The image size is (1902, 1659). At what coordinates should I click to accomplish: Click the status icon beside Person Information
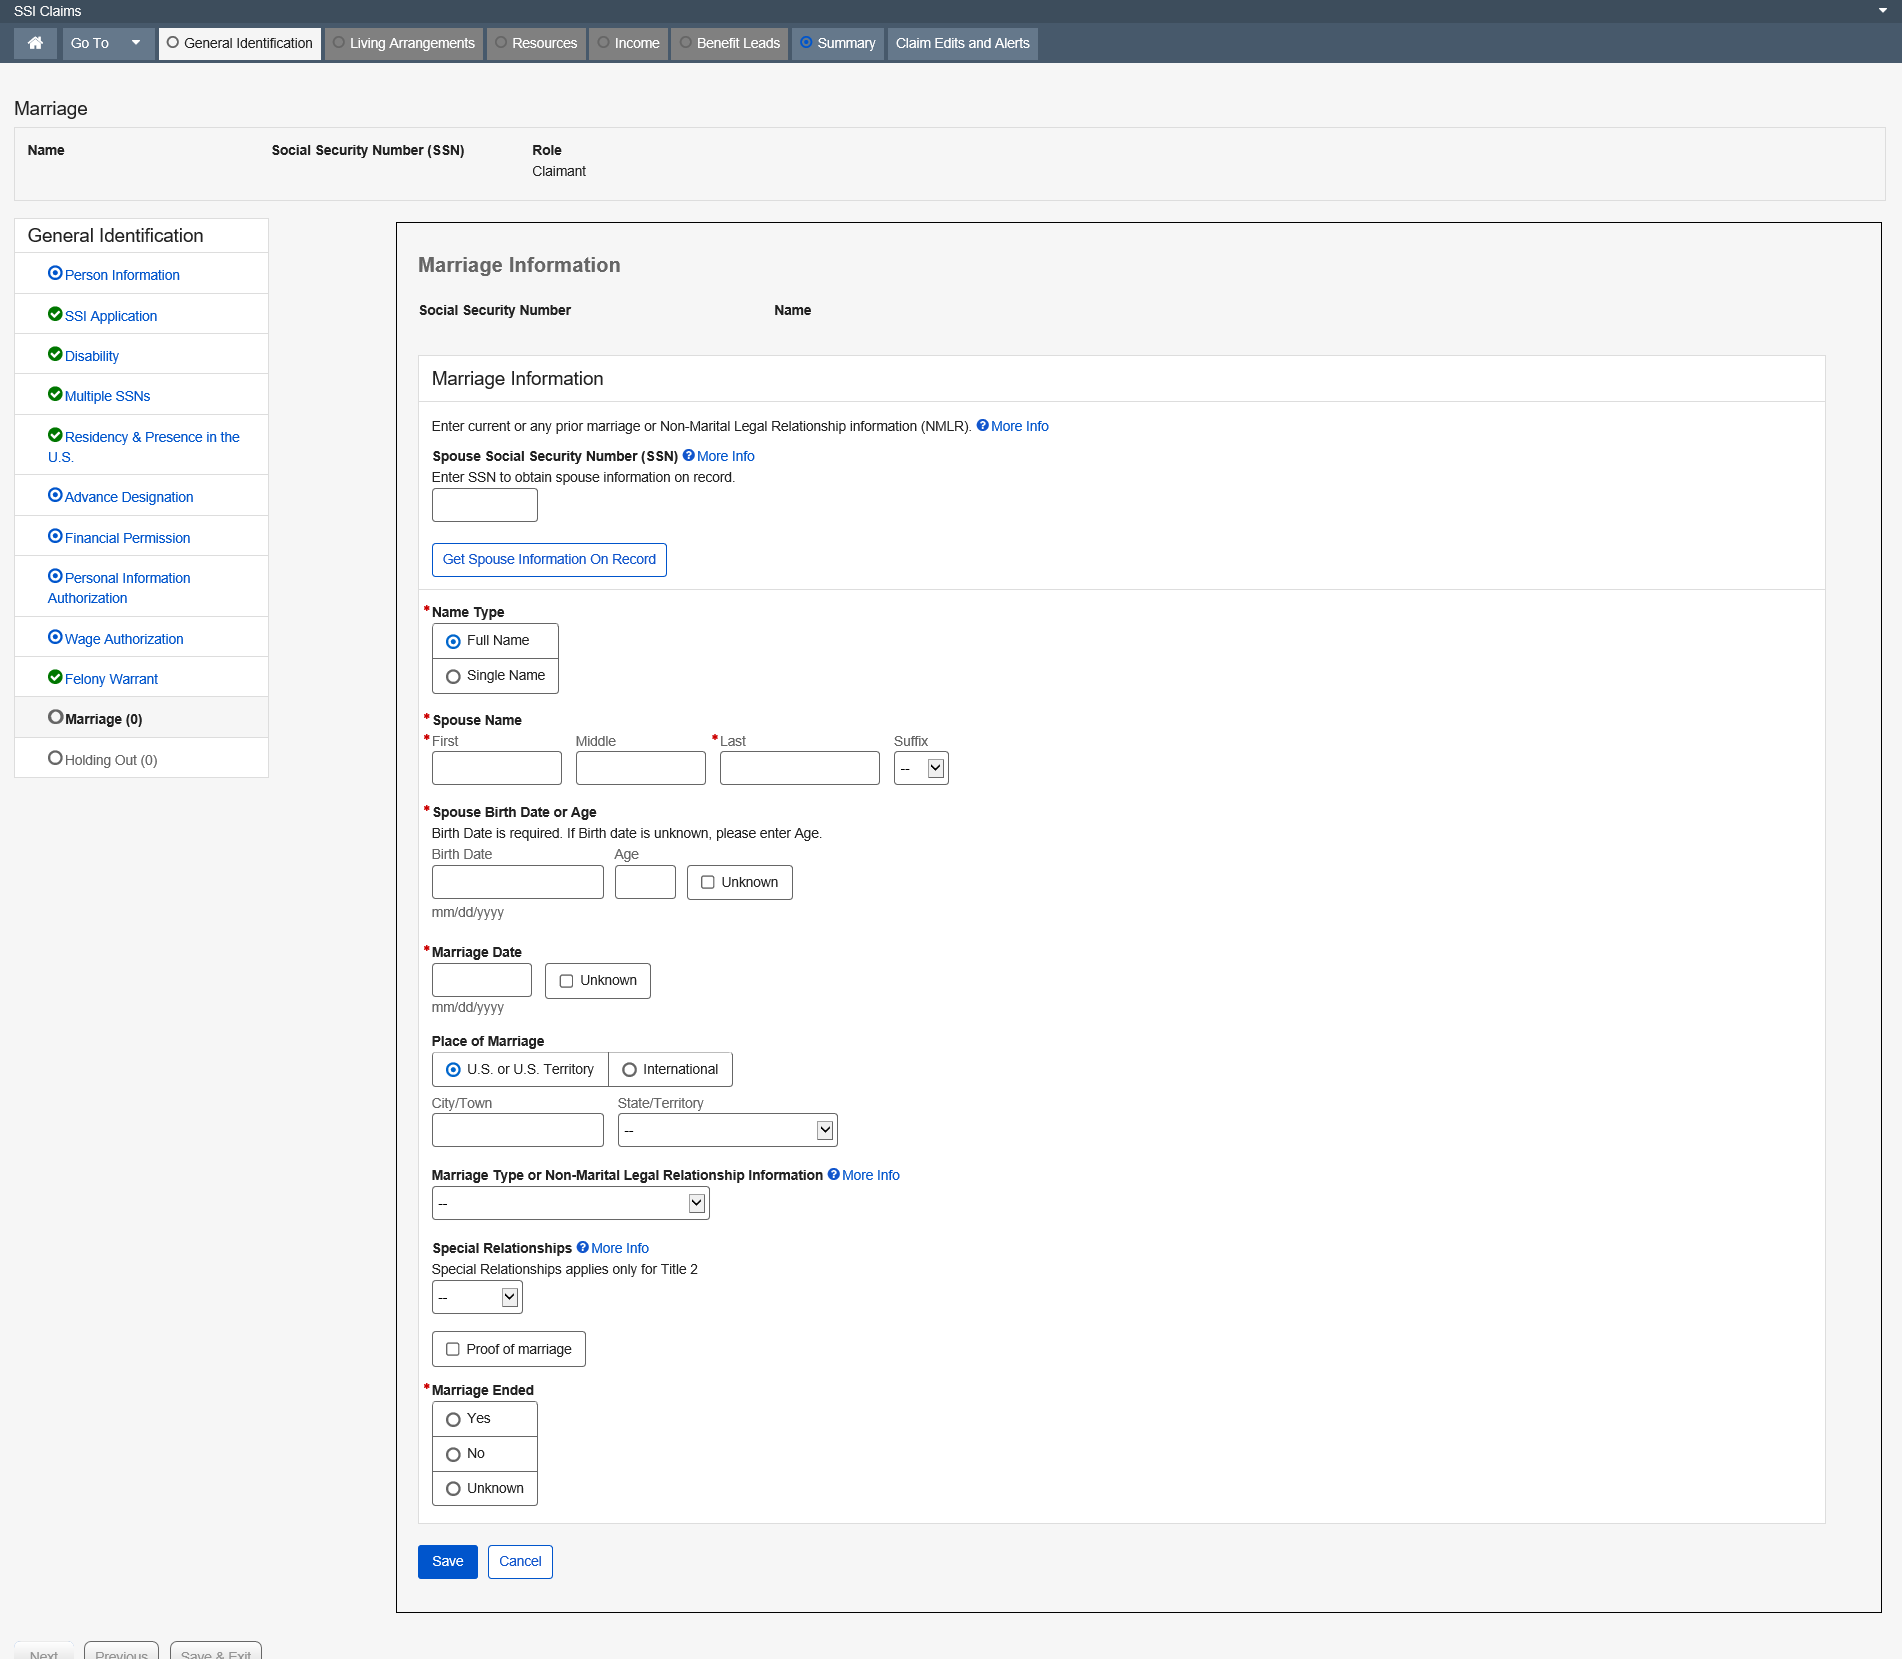(x=55, y=273)
